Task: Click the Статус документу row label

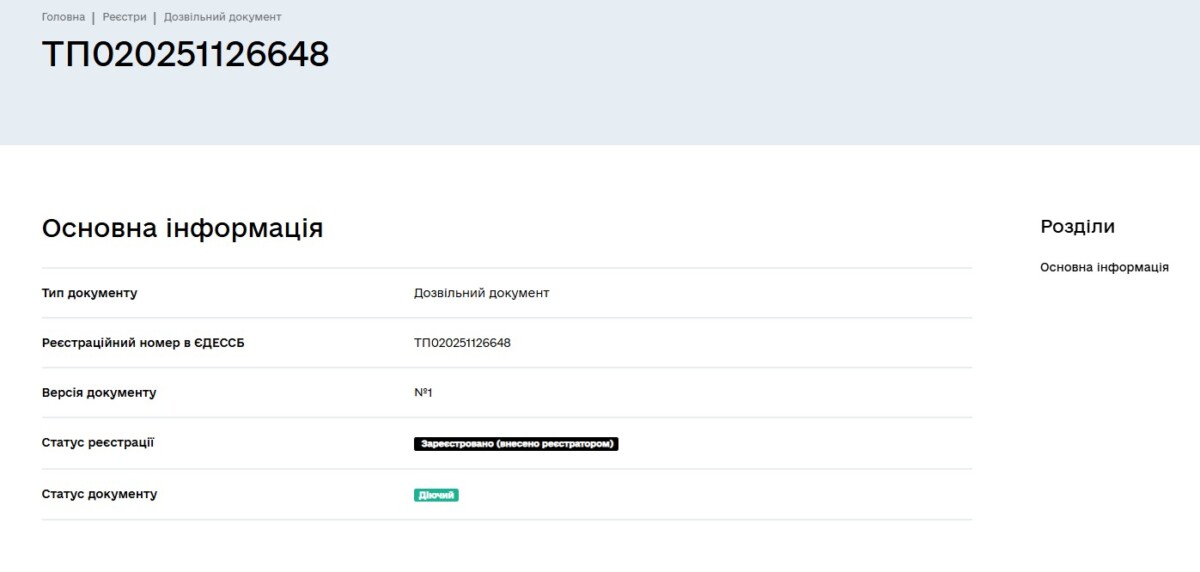Action: click(99, 494)
